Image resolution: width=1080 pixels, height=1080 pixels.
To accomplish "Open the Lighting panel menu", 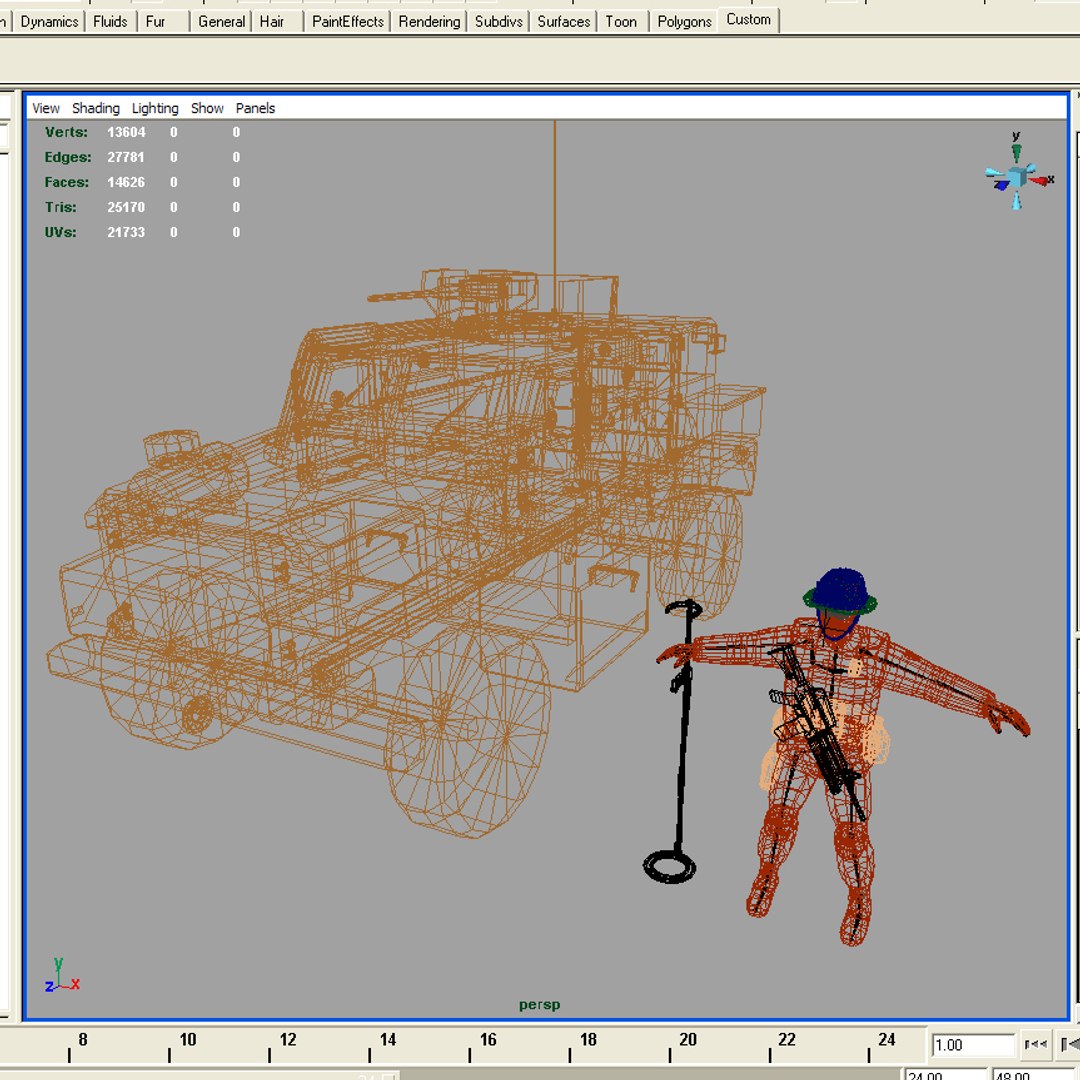I will pos(155,108).
